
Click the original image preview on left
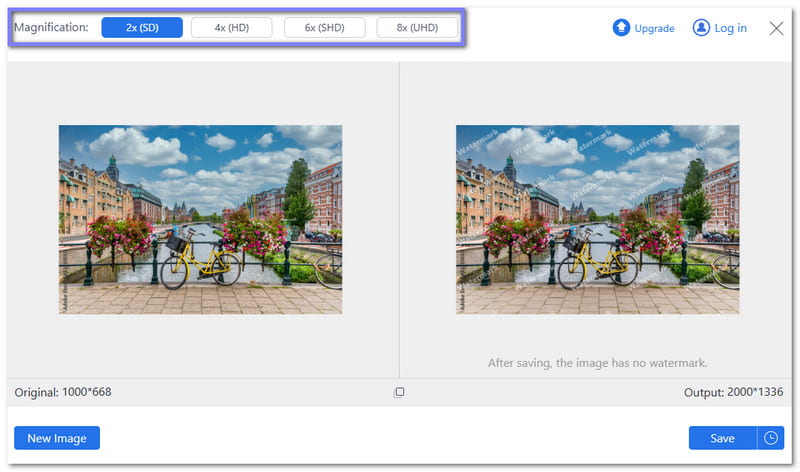pyautogui.click(x=200, y=219)
